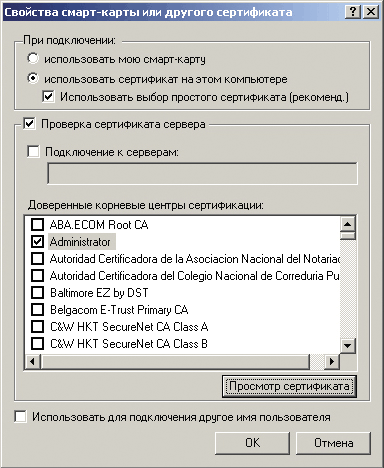
Task: Select 'использовать сертификат на этом компьютере' option
Action: click(33, 79)
